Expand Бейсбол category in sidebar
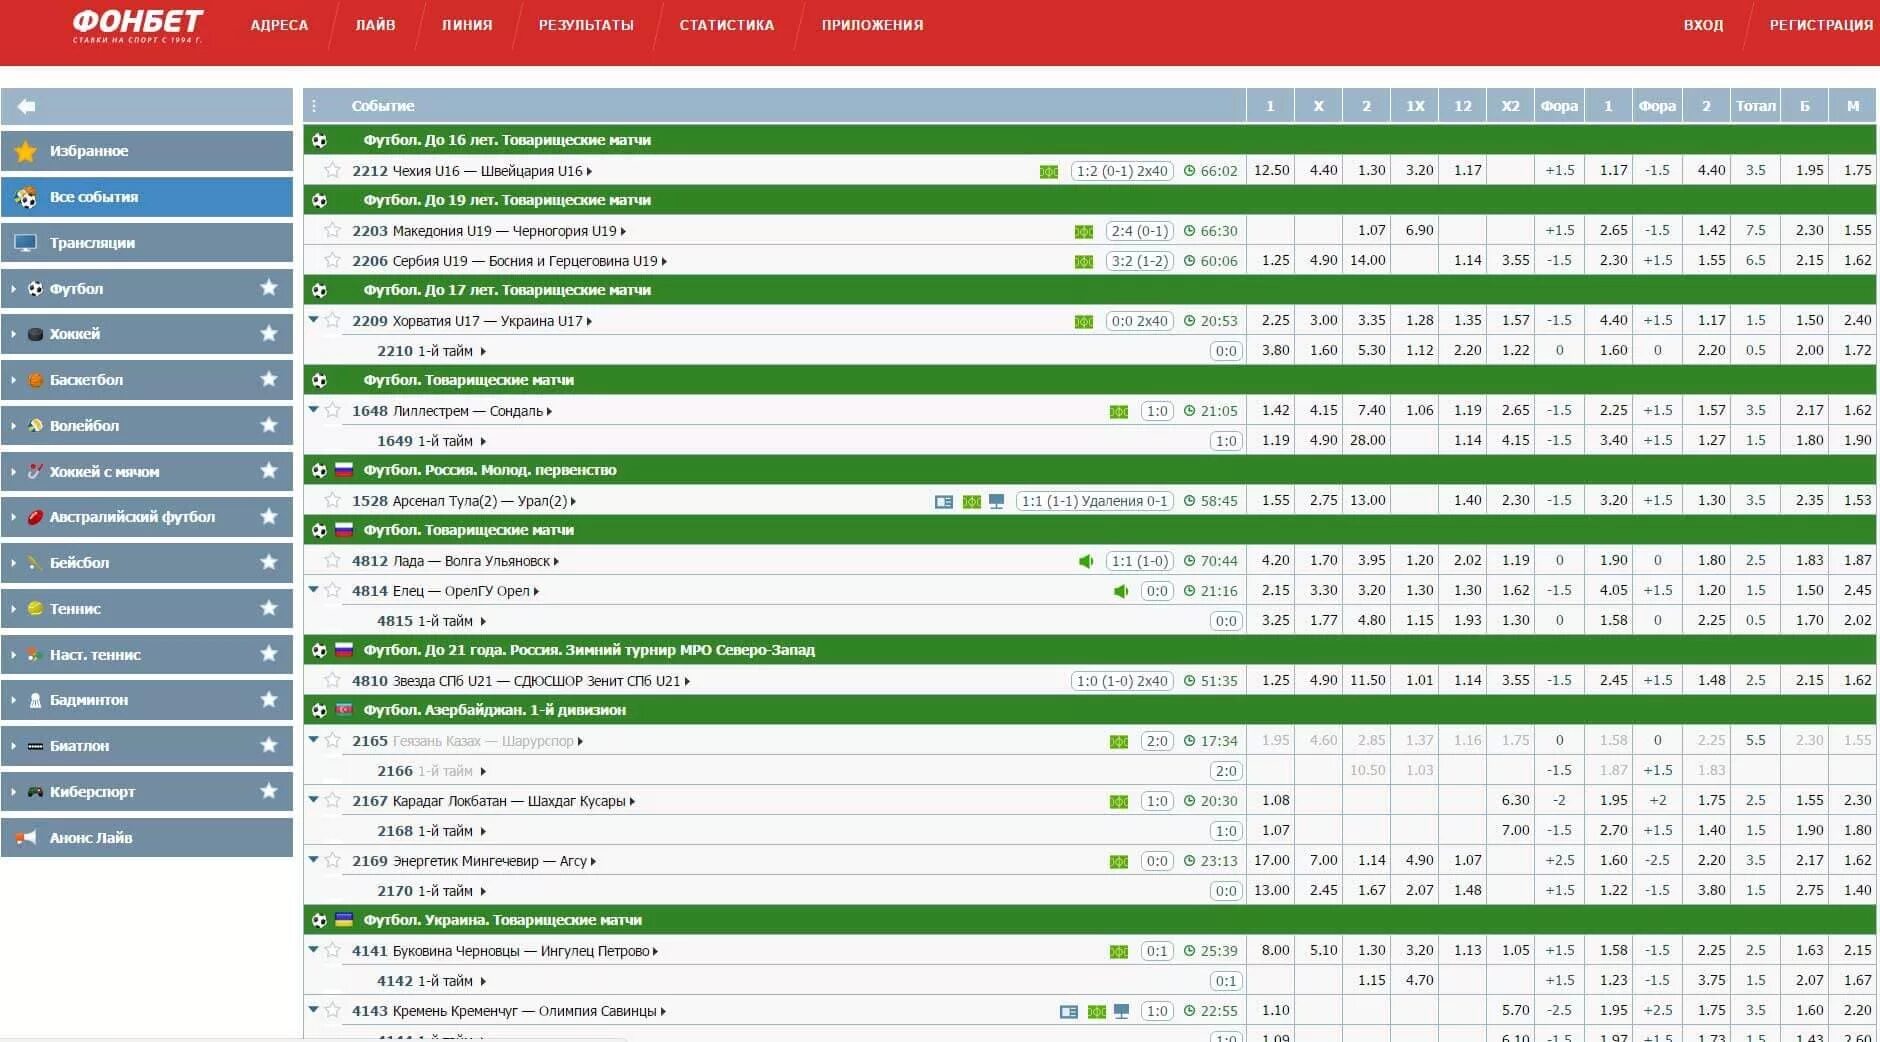The width and height of the screenshot is (1880, 1042). pyautogui.click(x=13, y=563)
